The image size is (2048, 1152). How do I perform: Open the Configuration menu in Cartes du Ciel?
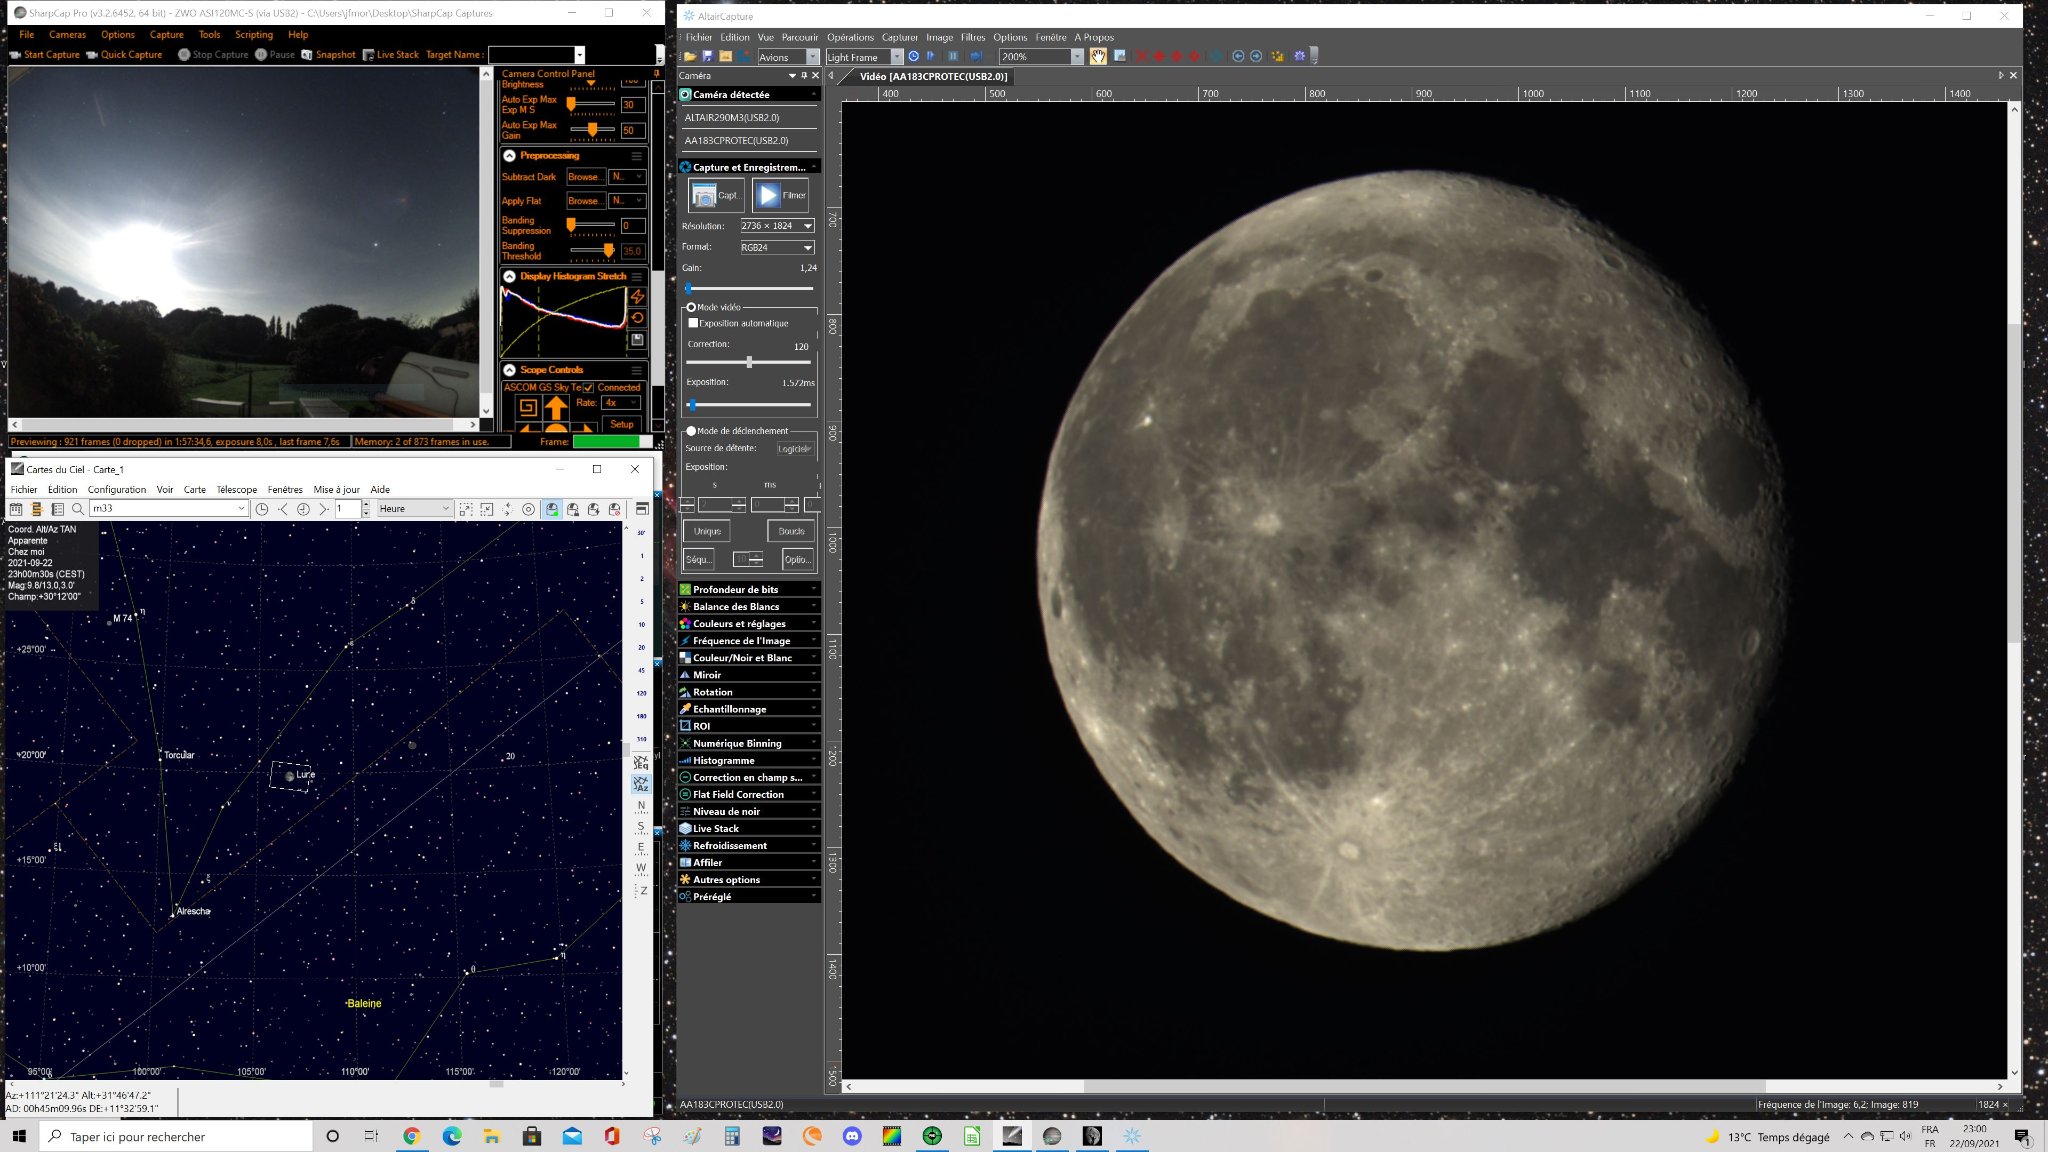coord(117,490)
